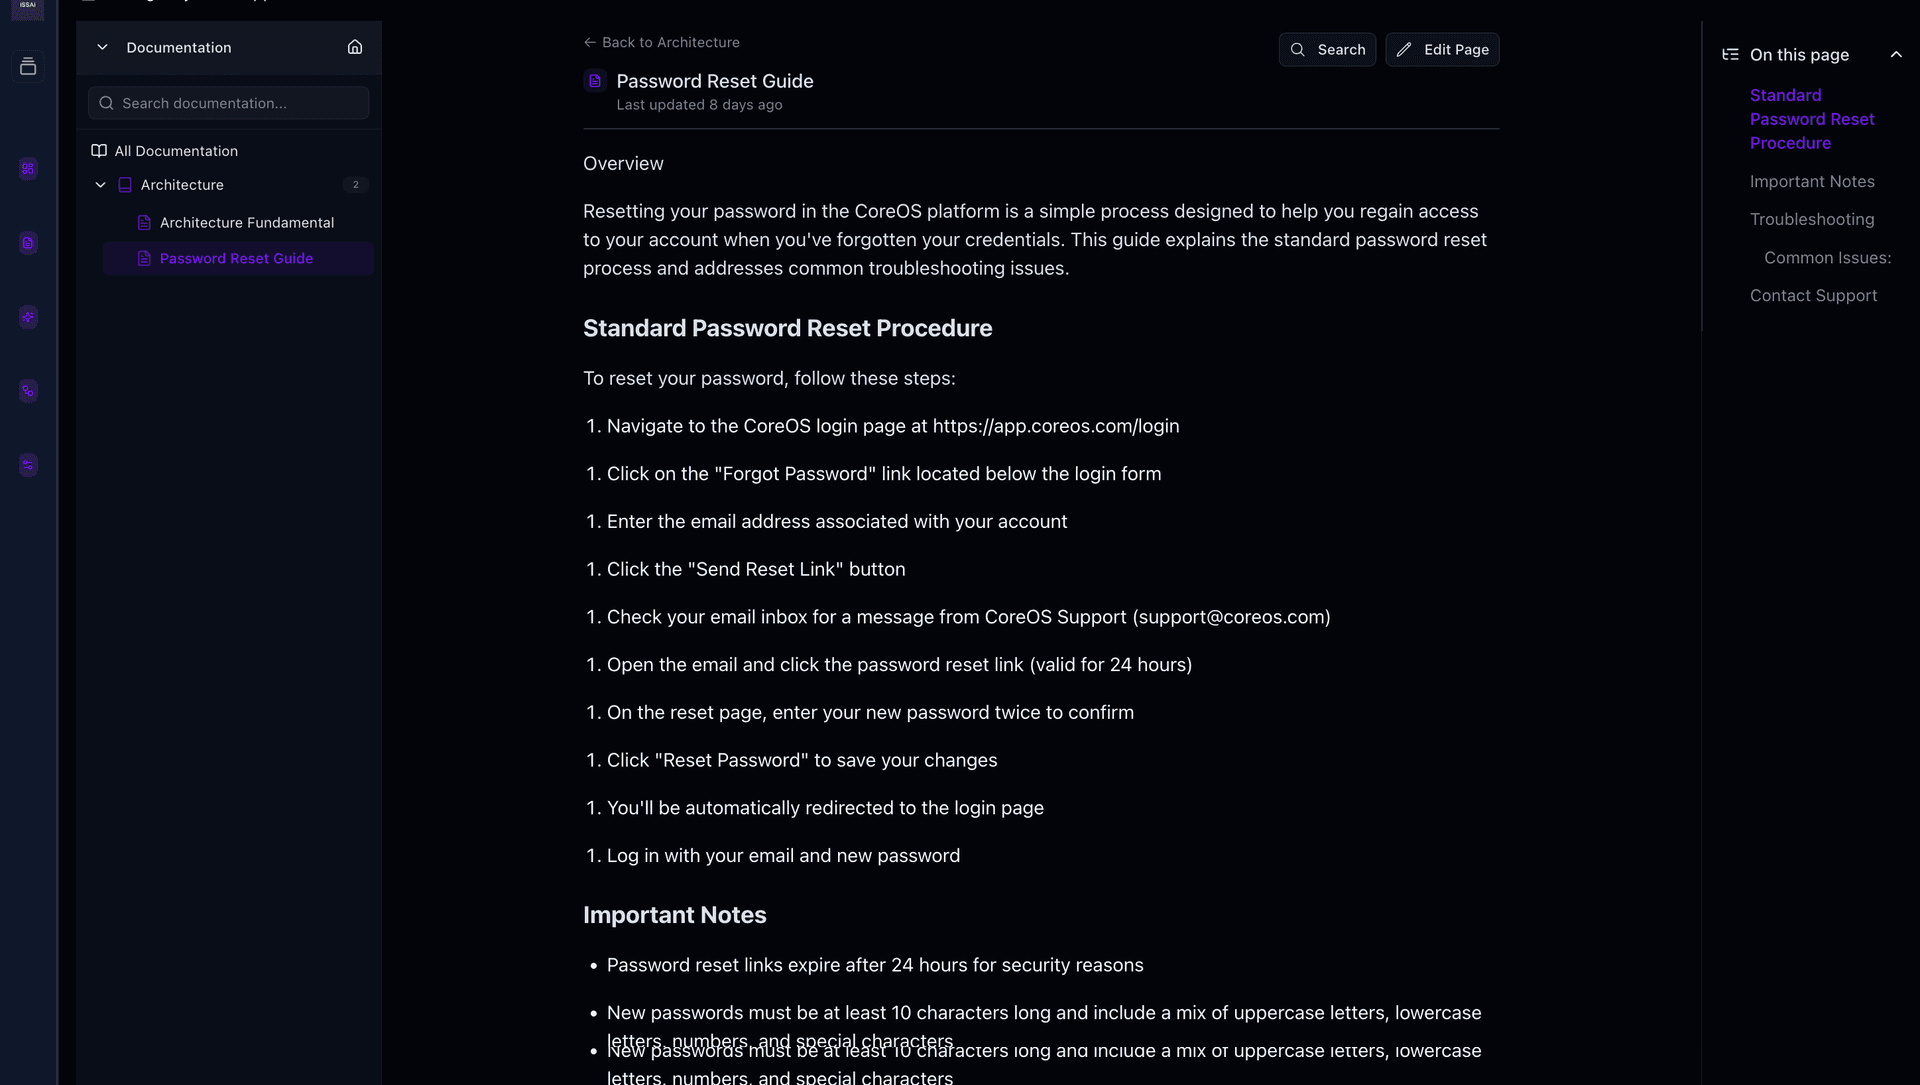Click the stacked layers icon in left rail
Viewport: 1920px width, 1085px height.
28,67
